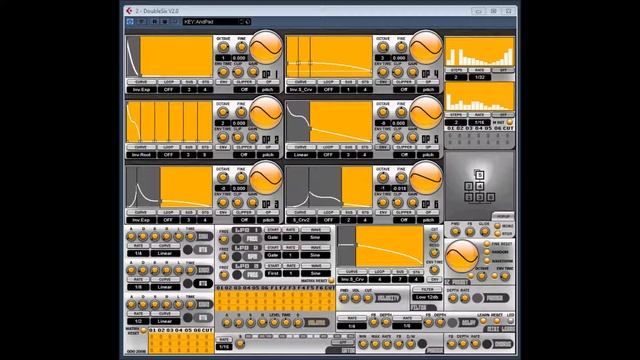Toggle the WAVEFORM LED
The height and width of the screenshot is (360, 640).
click(x=487, y=261)
